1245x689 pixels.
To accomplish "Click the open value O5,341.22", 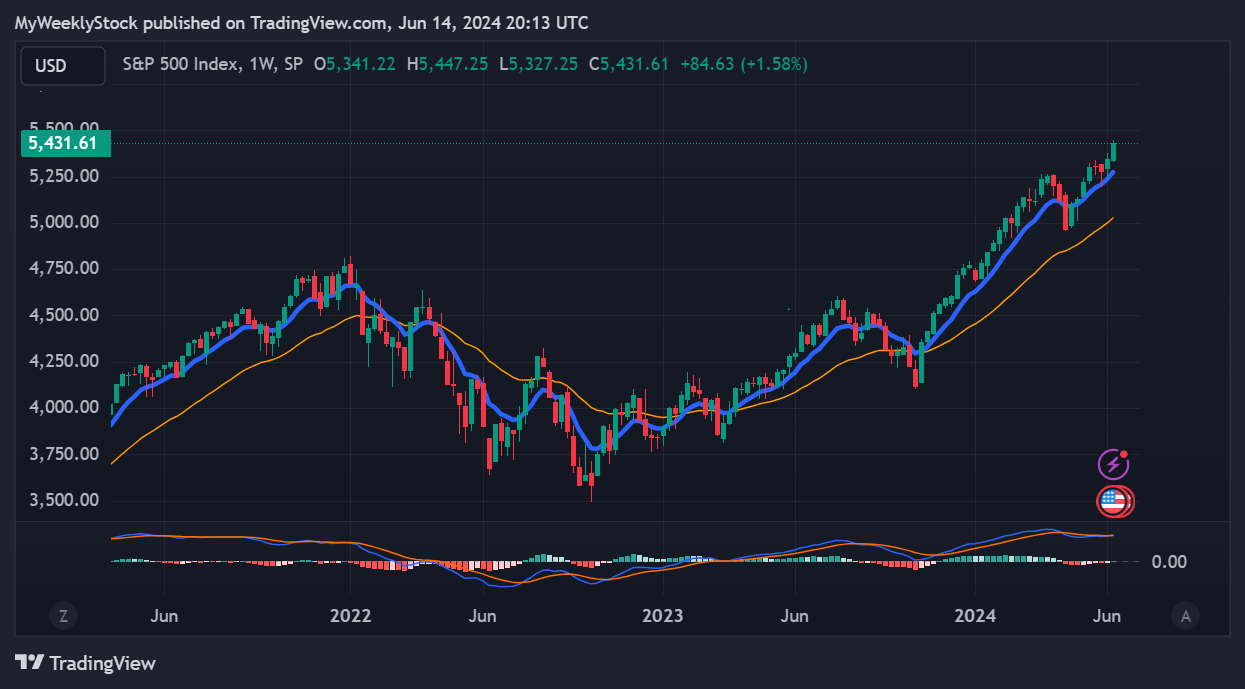I will coord(357,64).
